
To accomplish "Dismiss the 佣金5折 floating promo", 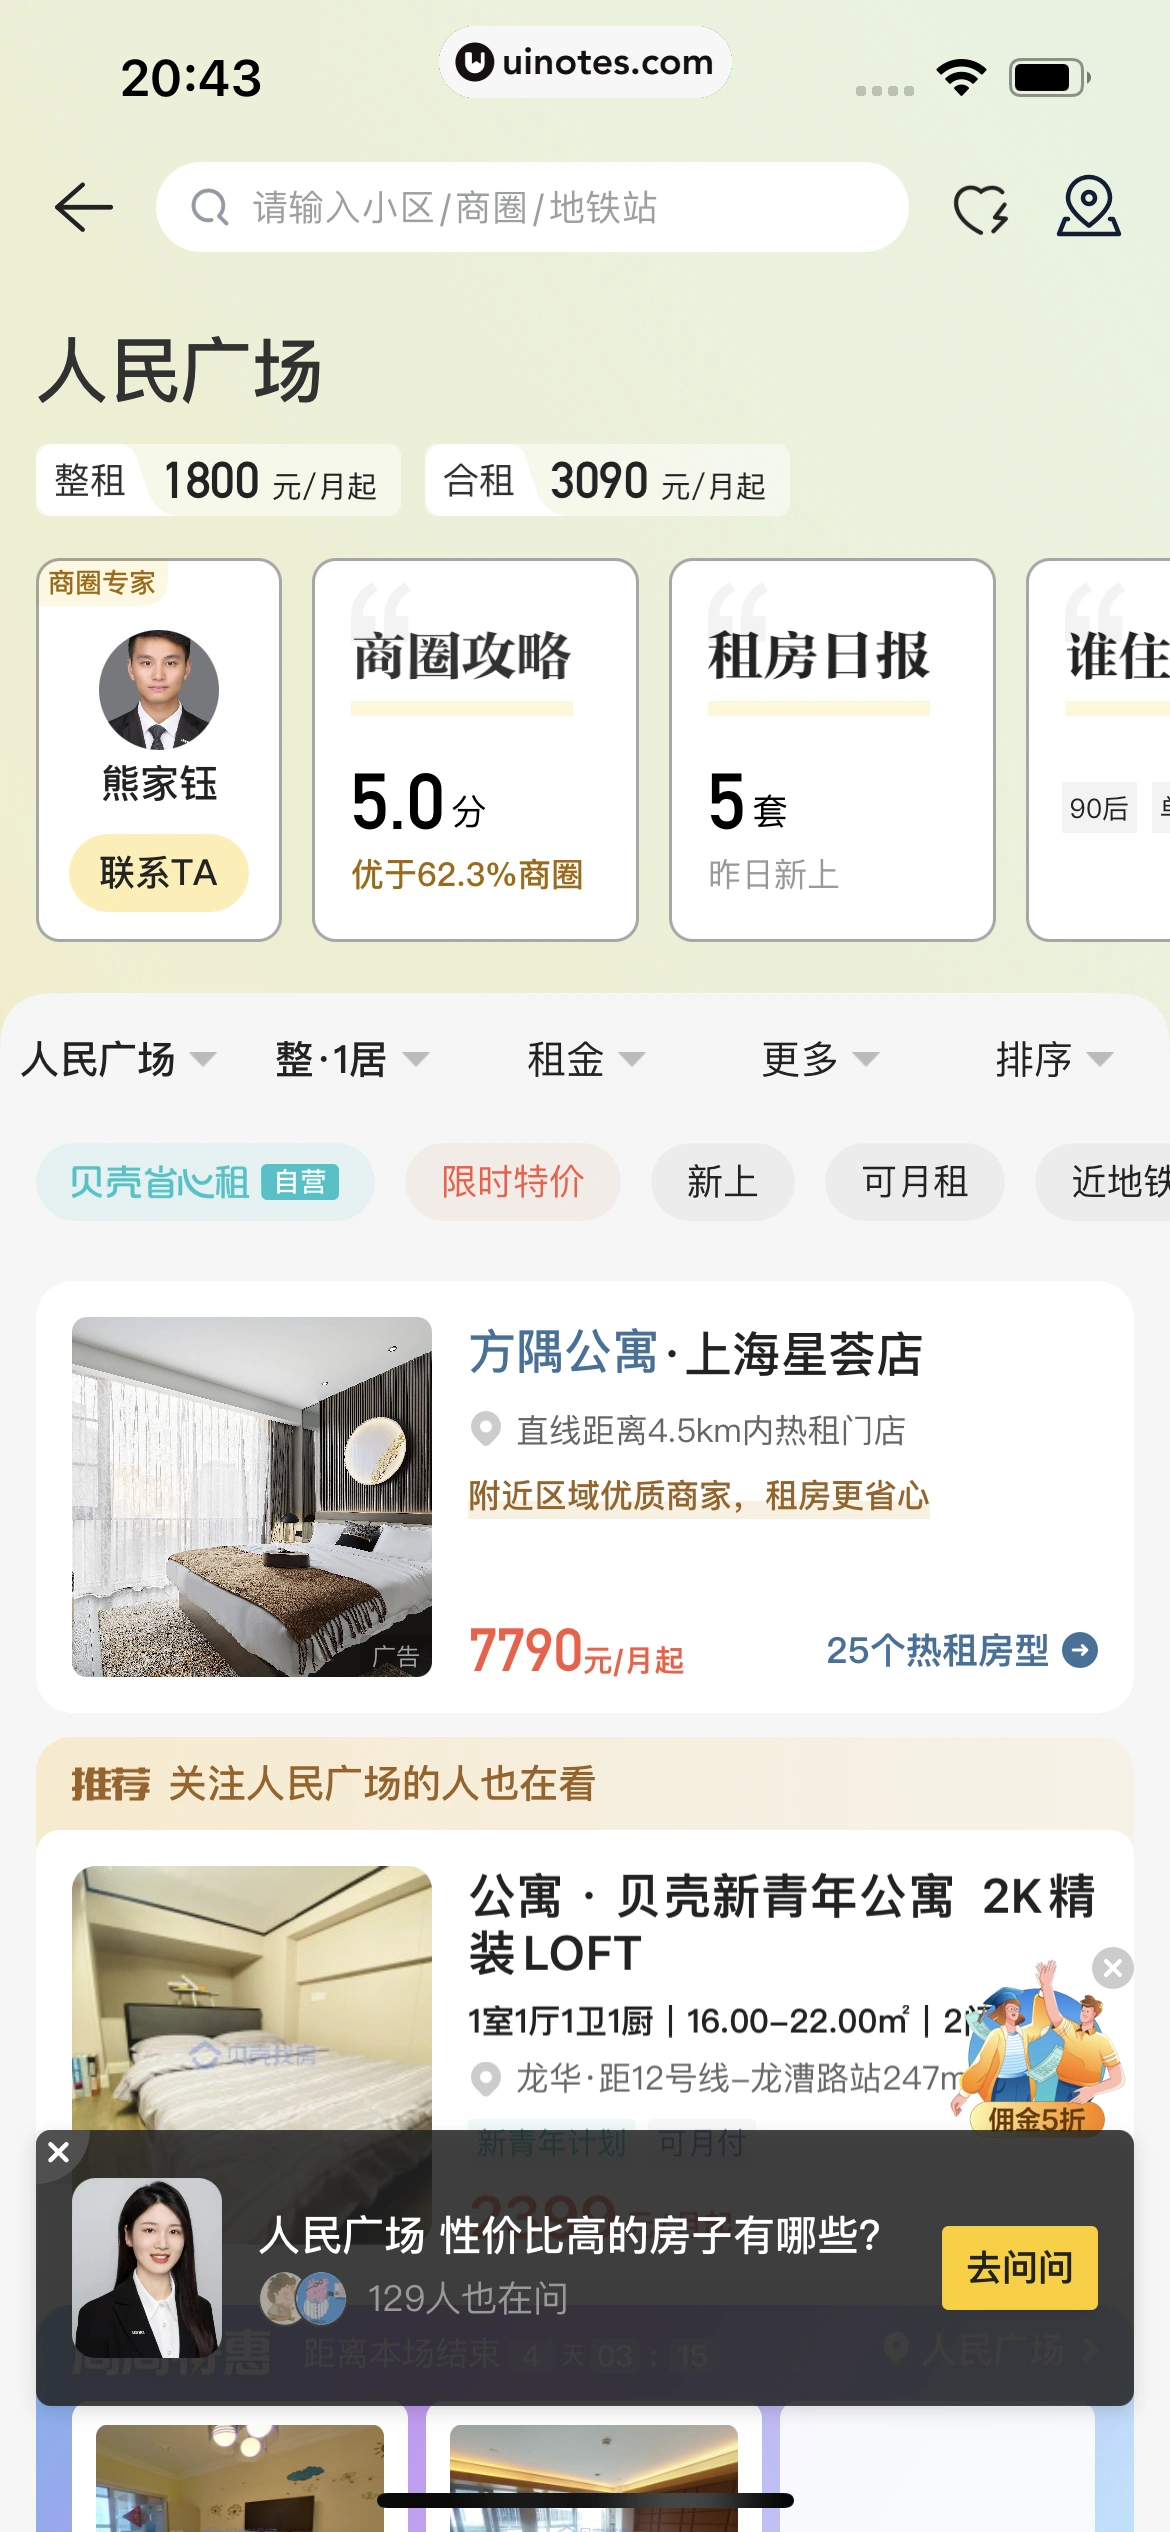I will pyautogui.click(x=1113, y=1968).
